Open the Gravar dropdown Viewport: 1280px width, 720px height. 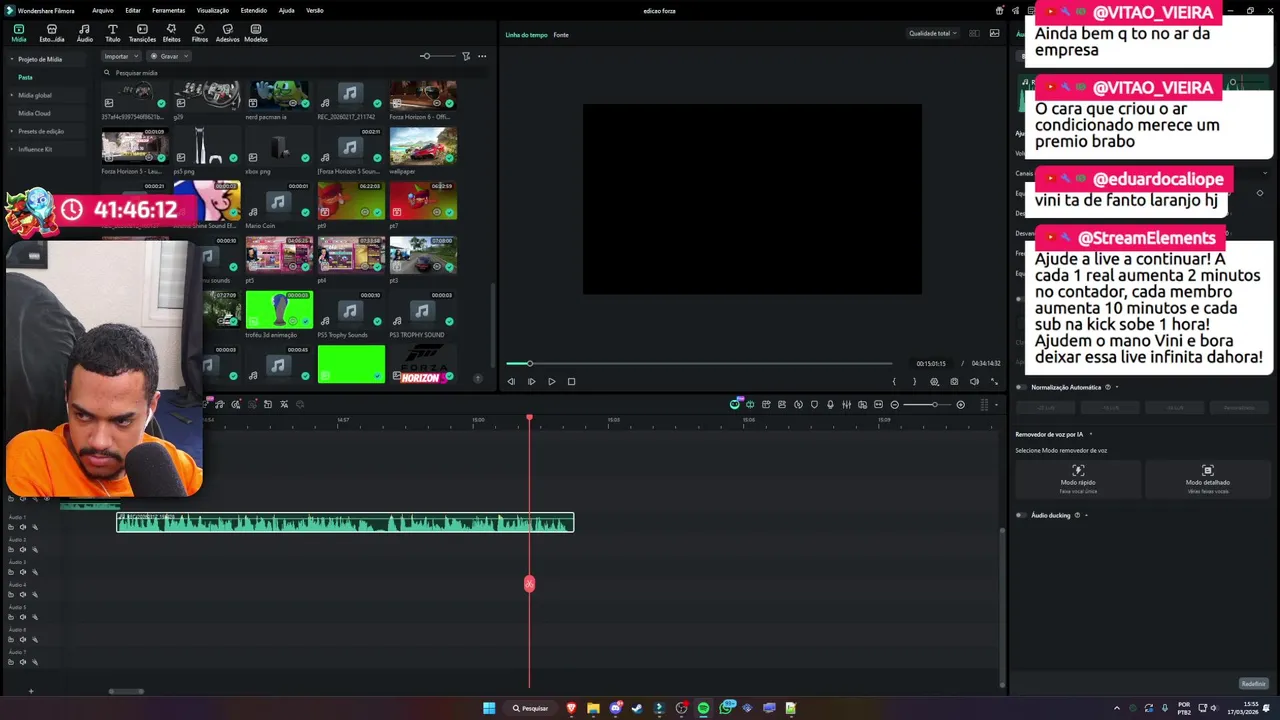pos(169,56)
